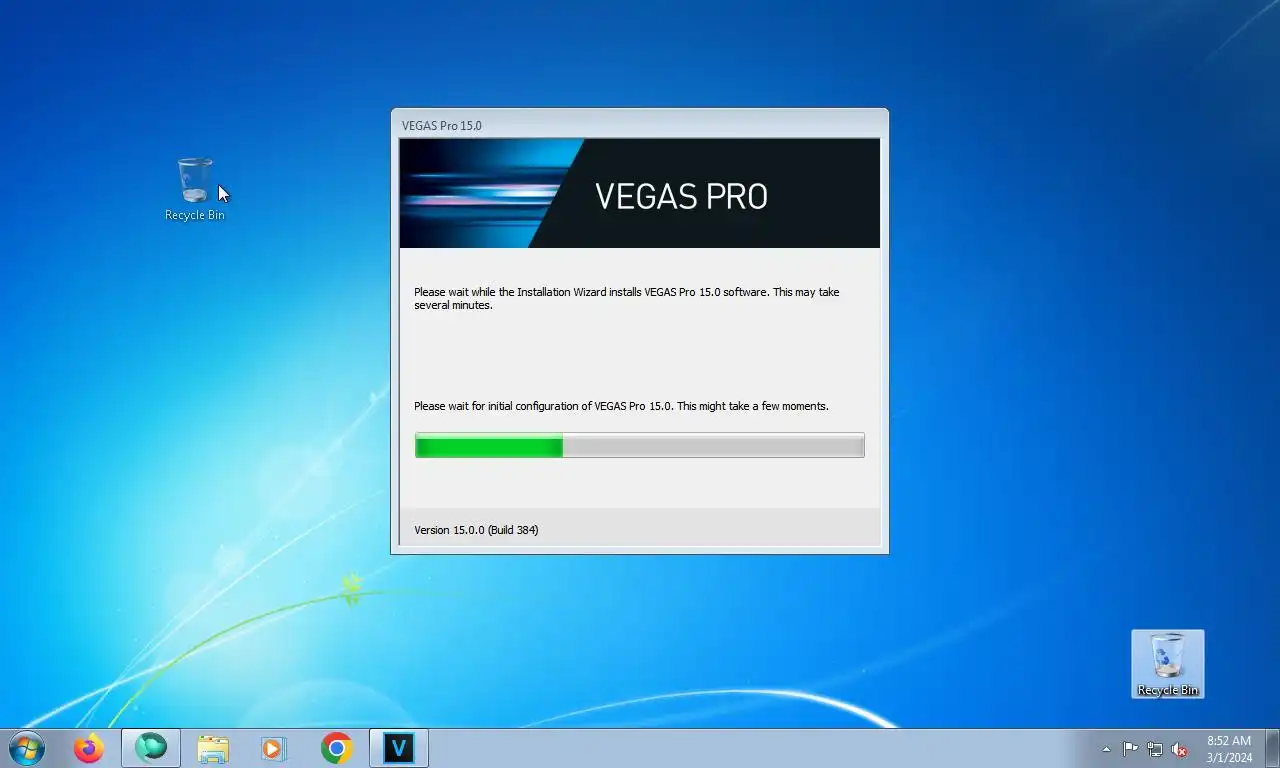
Task: Click the 'Please wait while the Installation Wizard' text
Action: [627, 299]
